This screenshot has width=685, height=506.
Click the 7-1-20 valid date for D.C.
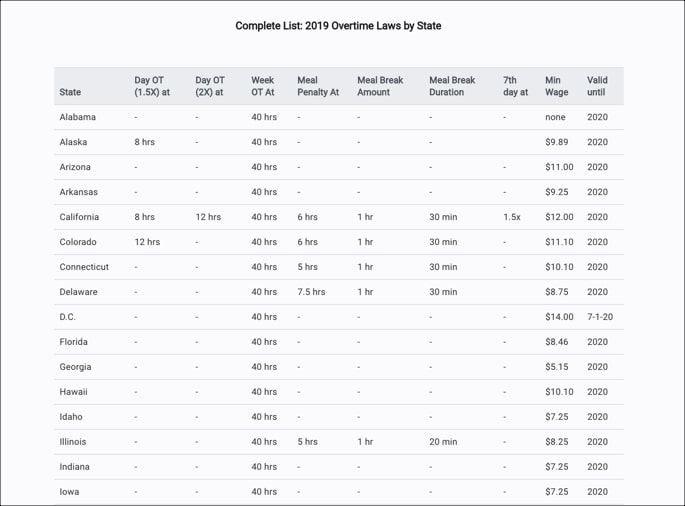[600, 317]
